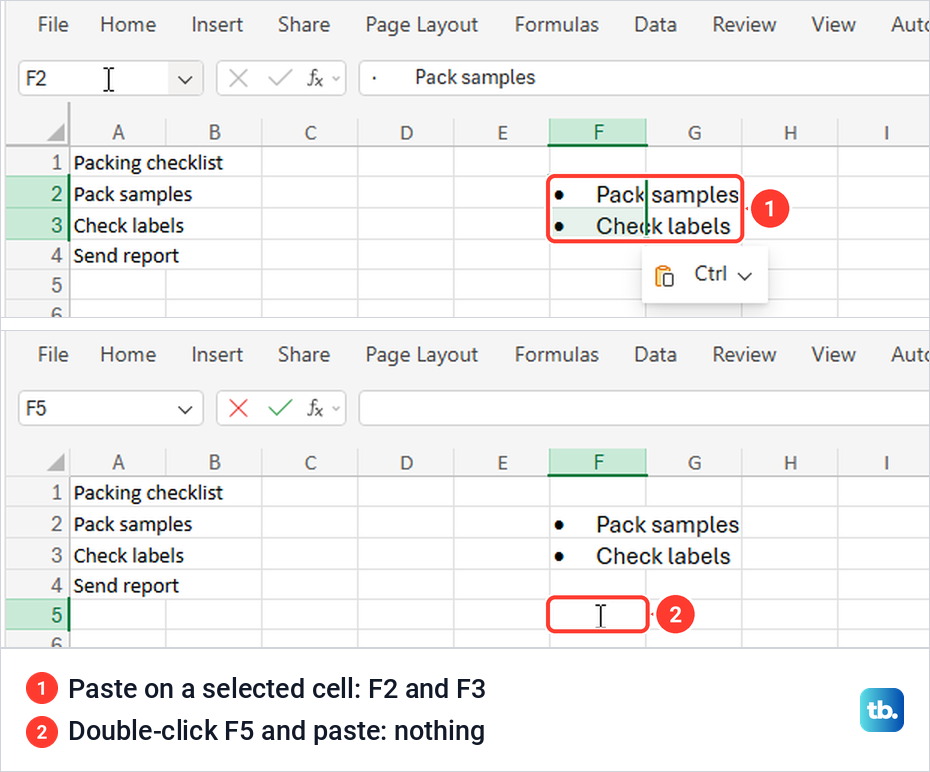Viewport: 930px width, 772px height.
Task: Click the small fx dropdown arrow in bottom formula bar
Action: [x=336, y=409]
